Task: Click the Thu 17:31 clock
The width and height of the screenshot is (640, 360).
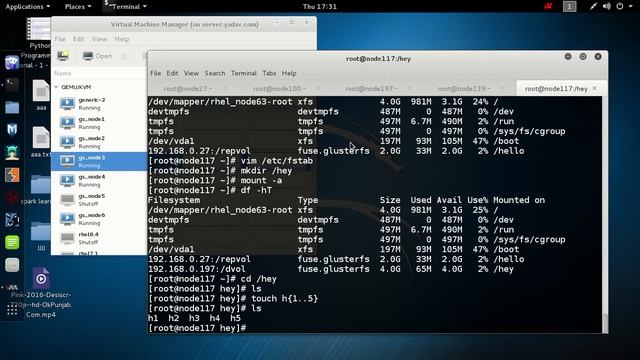Action: [320, 7]
